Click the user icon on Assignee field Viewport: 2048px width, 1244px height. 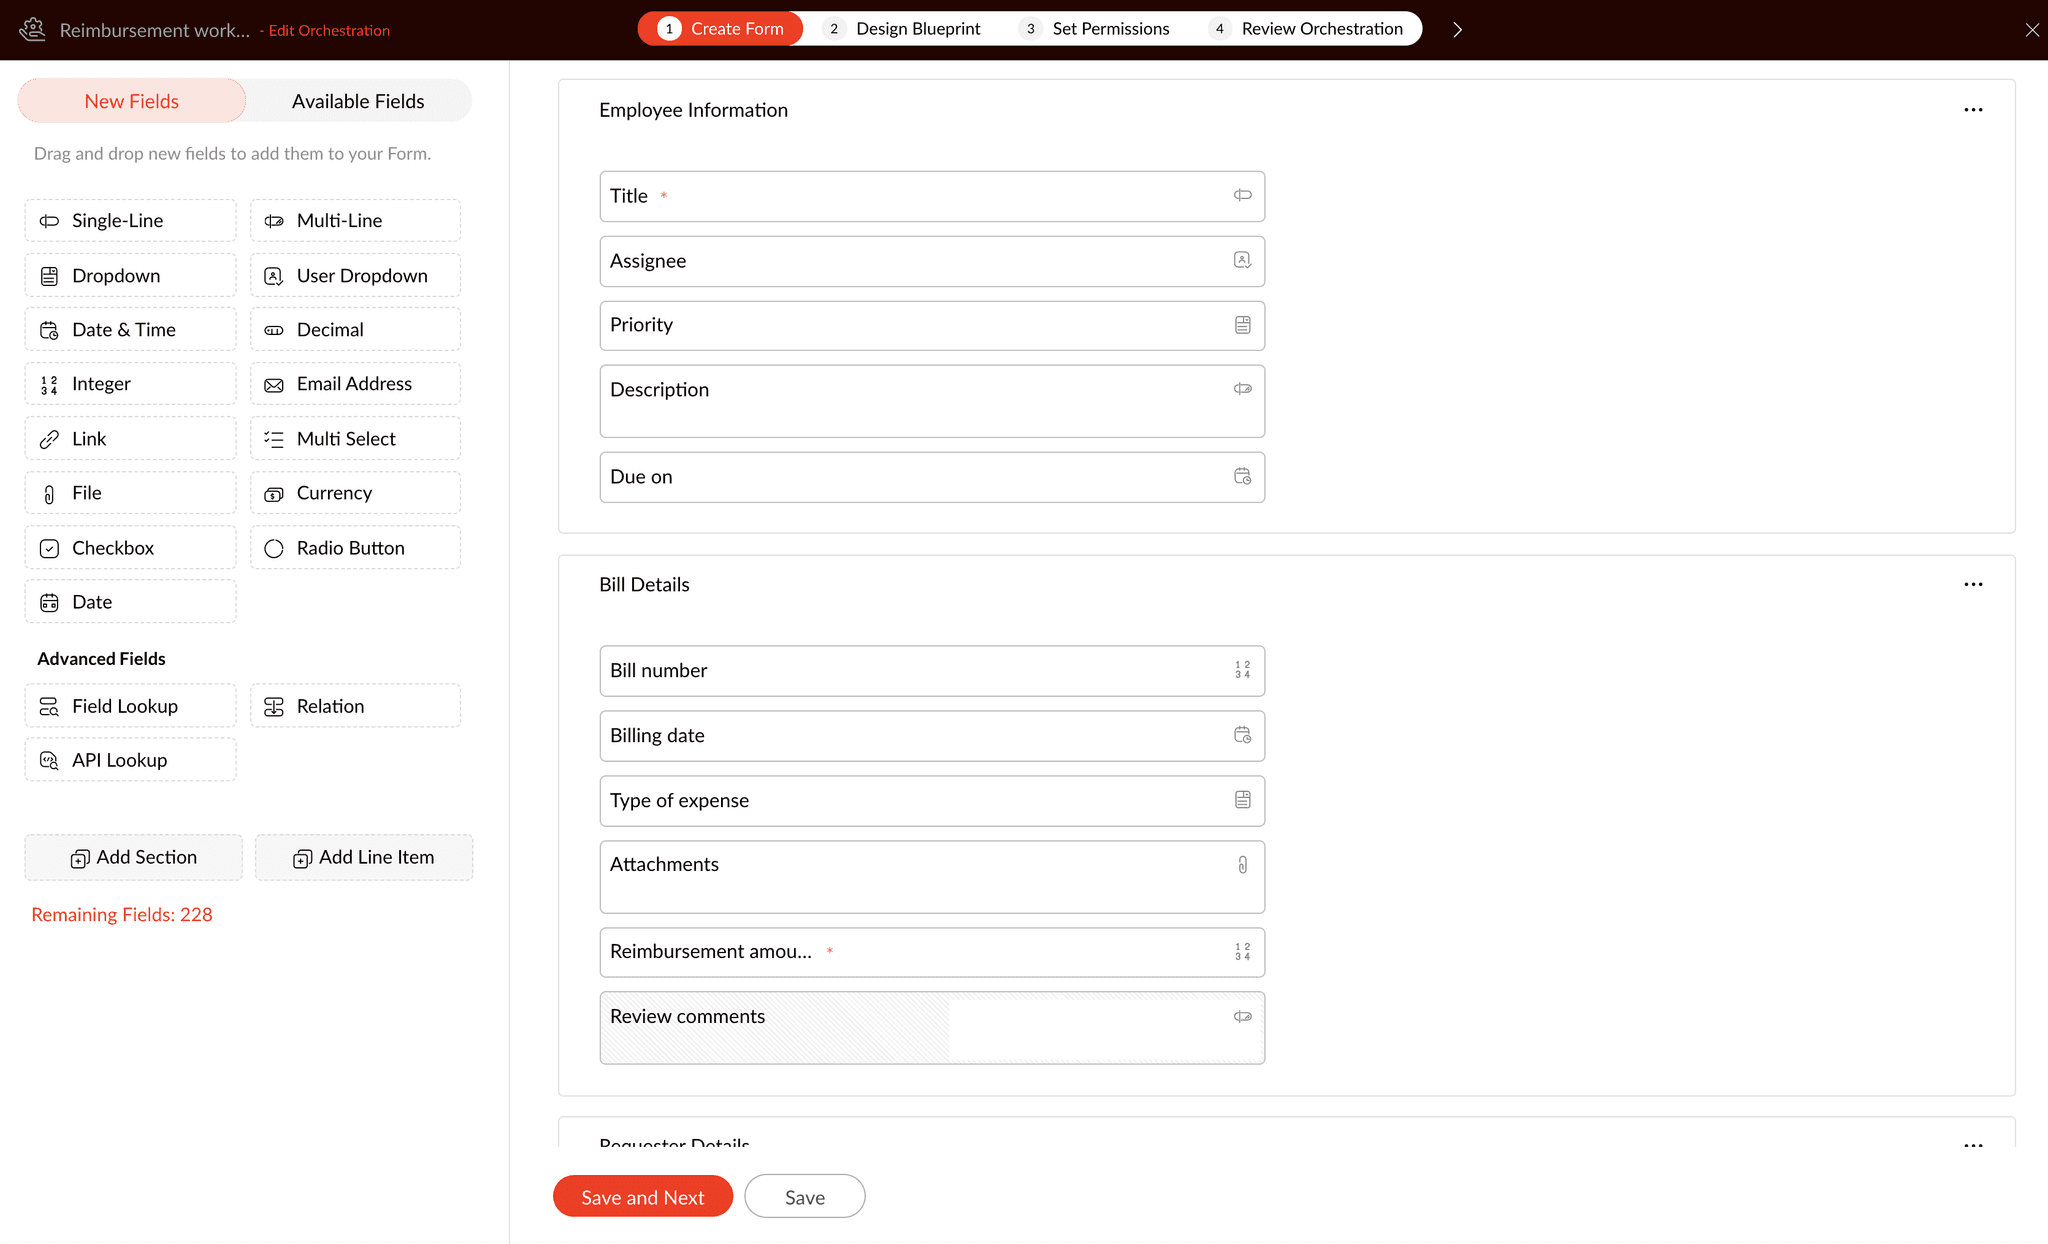[1241, 260]
